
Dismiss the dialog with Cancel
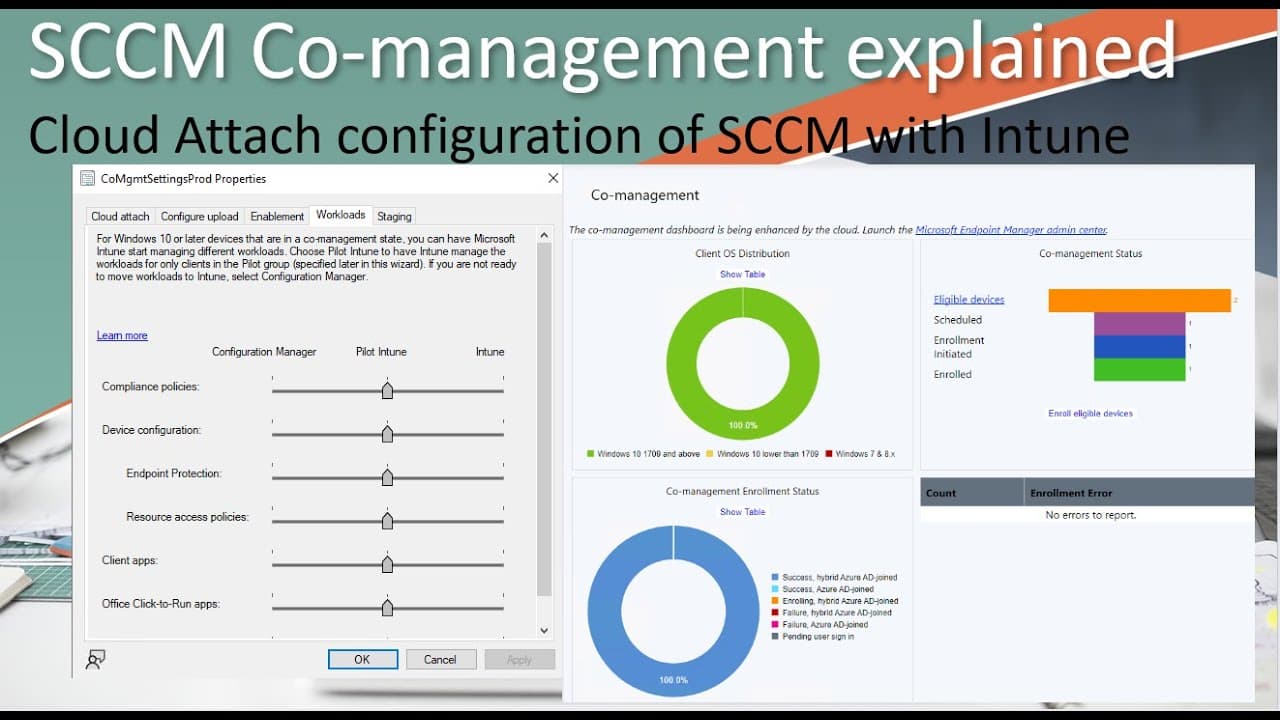tap(440, 659)
